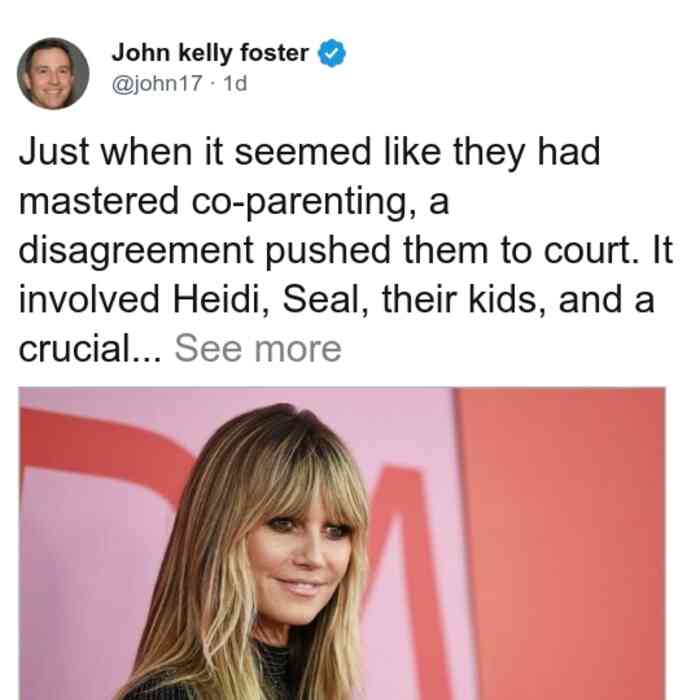Click the red curved letter in photo background
This screenshot has height=700, width=700.
pos(103,446)
